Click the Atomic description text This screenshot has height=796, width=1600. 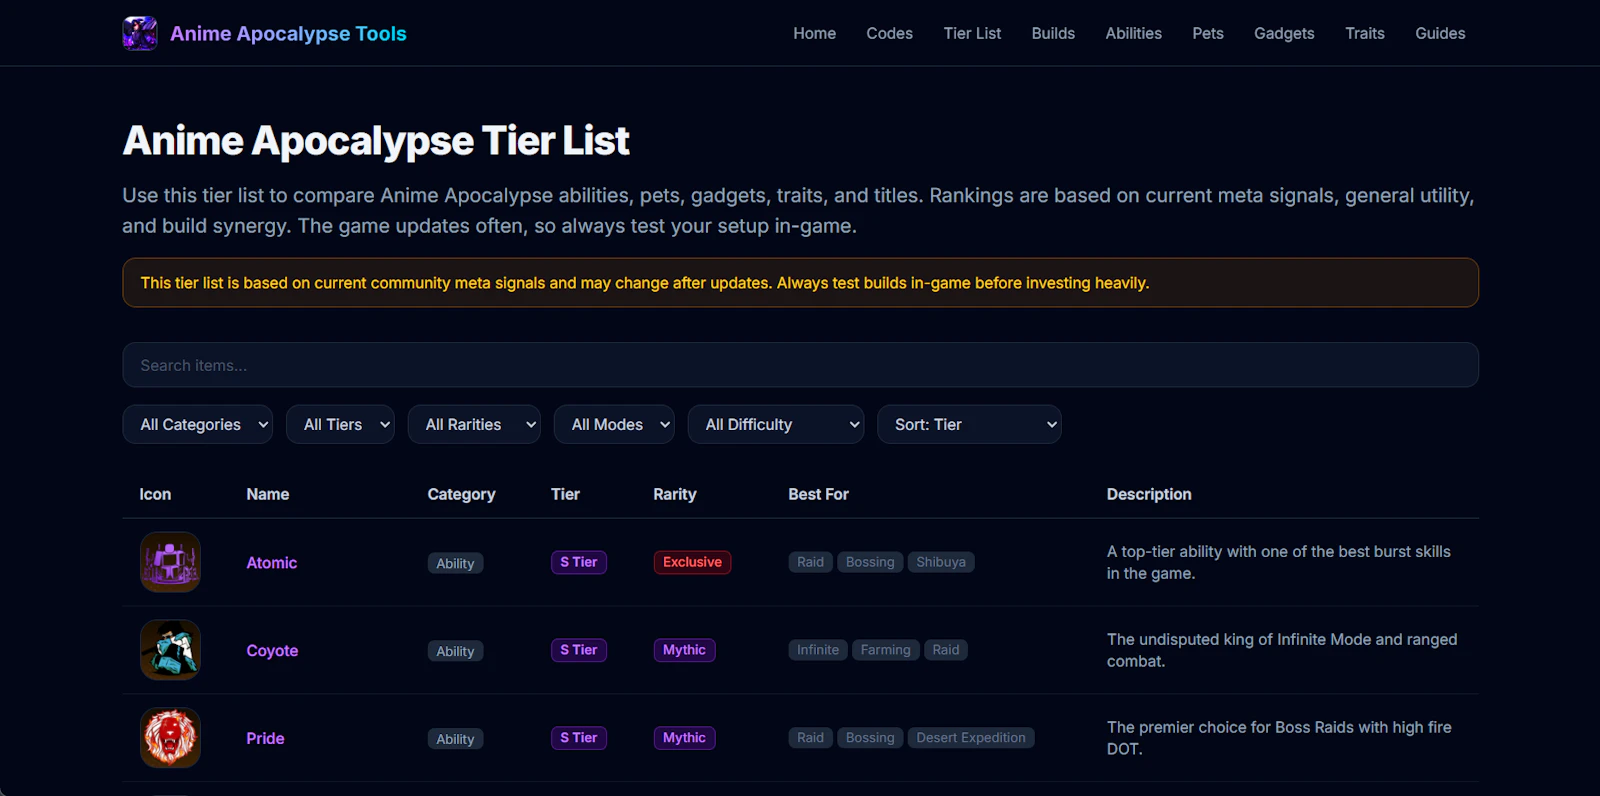1279,562
